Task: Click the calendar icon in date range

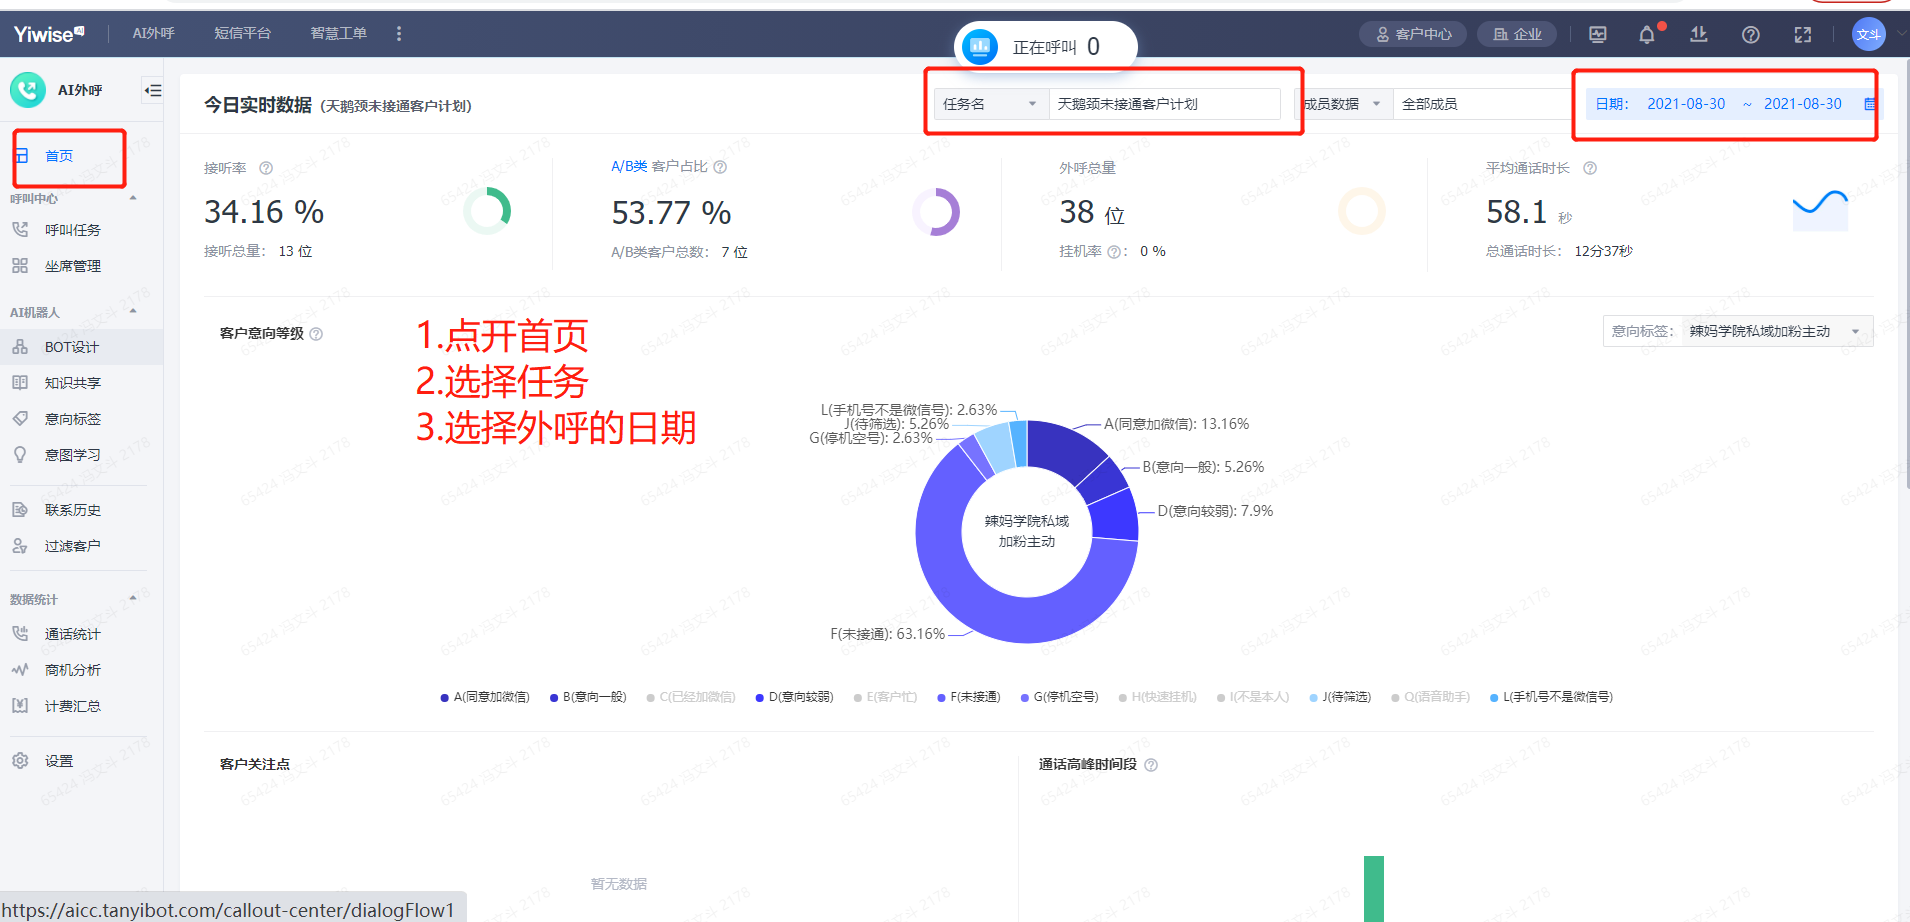Action: point(1869,104)
